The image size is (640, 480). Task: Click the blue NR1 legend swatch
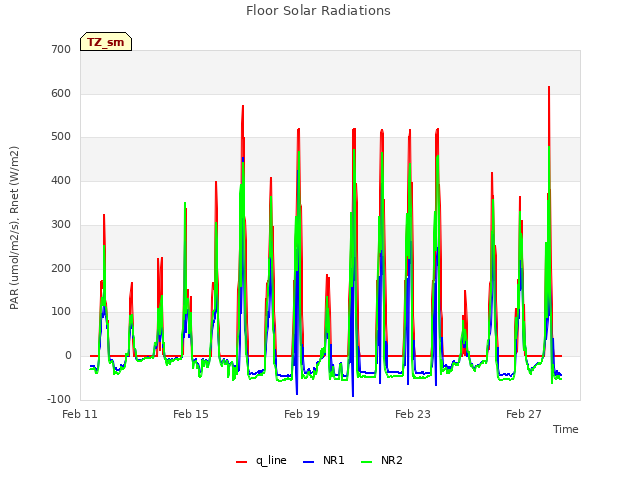tap(308, 462)
